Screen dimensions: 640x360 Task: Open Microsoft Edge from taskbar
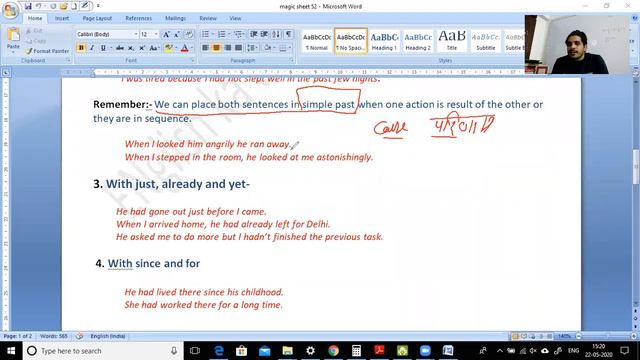pyautogui.click(x=219, y=351)
